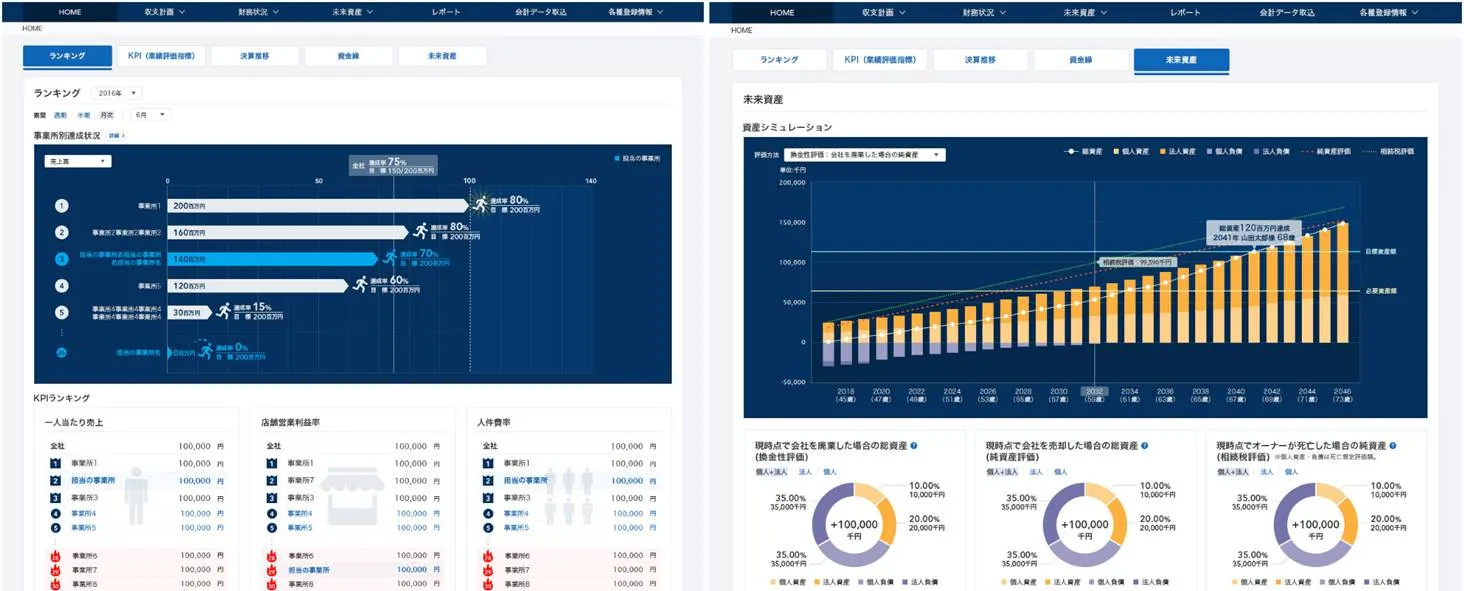Screen dimensions: 1464x591
Task: Open the 6月 month dropdown
Action: point(151,115)
